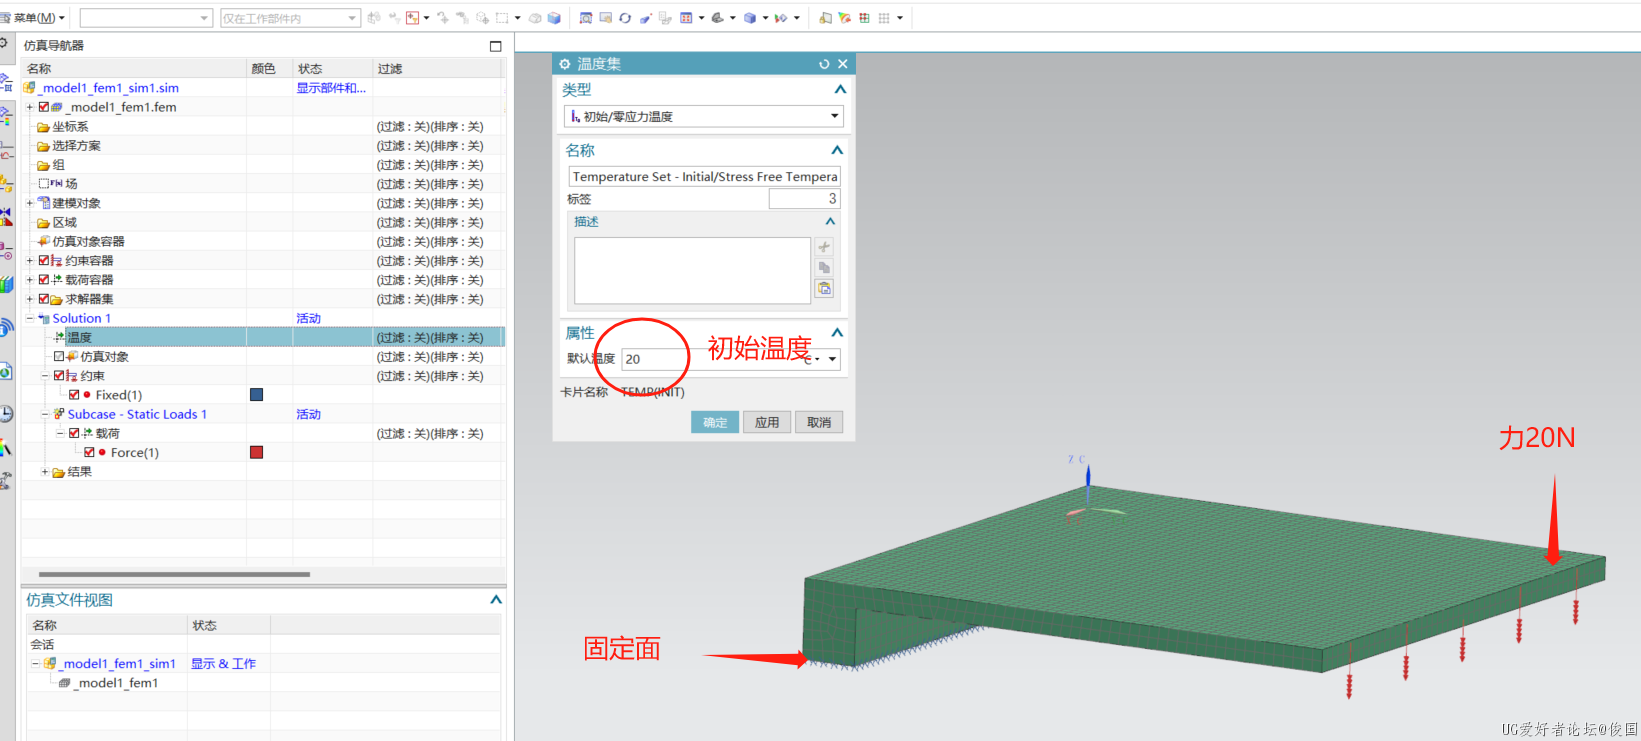This screenshot has height=741, width=1641.
Task: Click the reset icon in 温度集 dialog
Action: 824,64
